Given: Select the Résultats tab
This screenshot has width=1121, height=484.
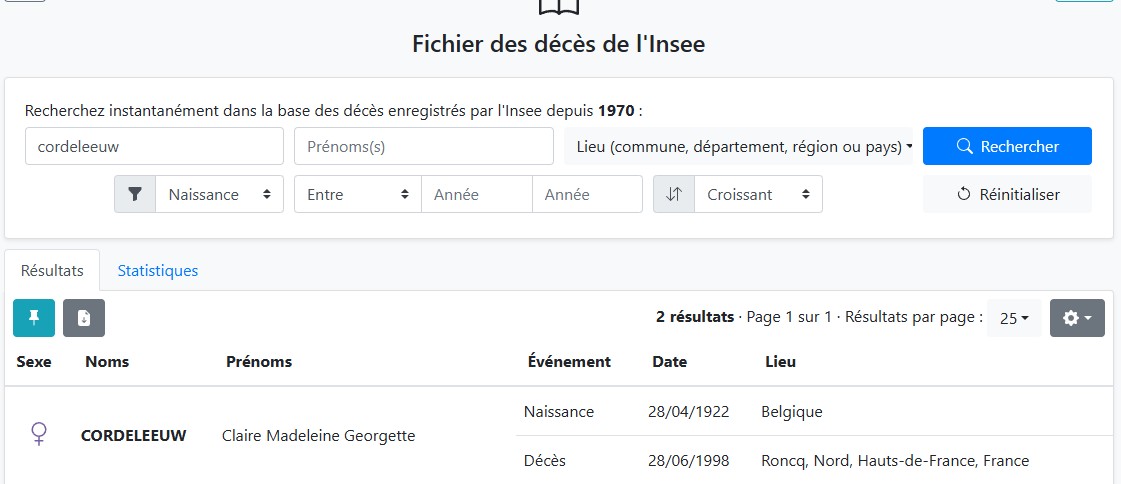Looking at the screenshot, I should (52, 270).
